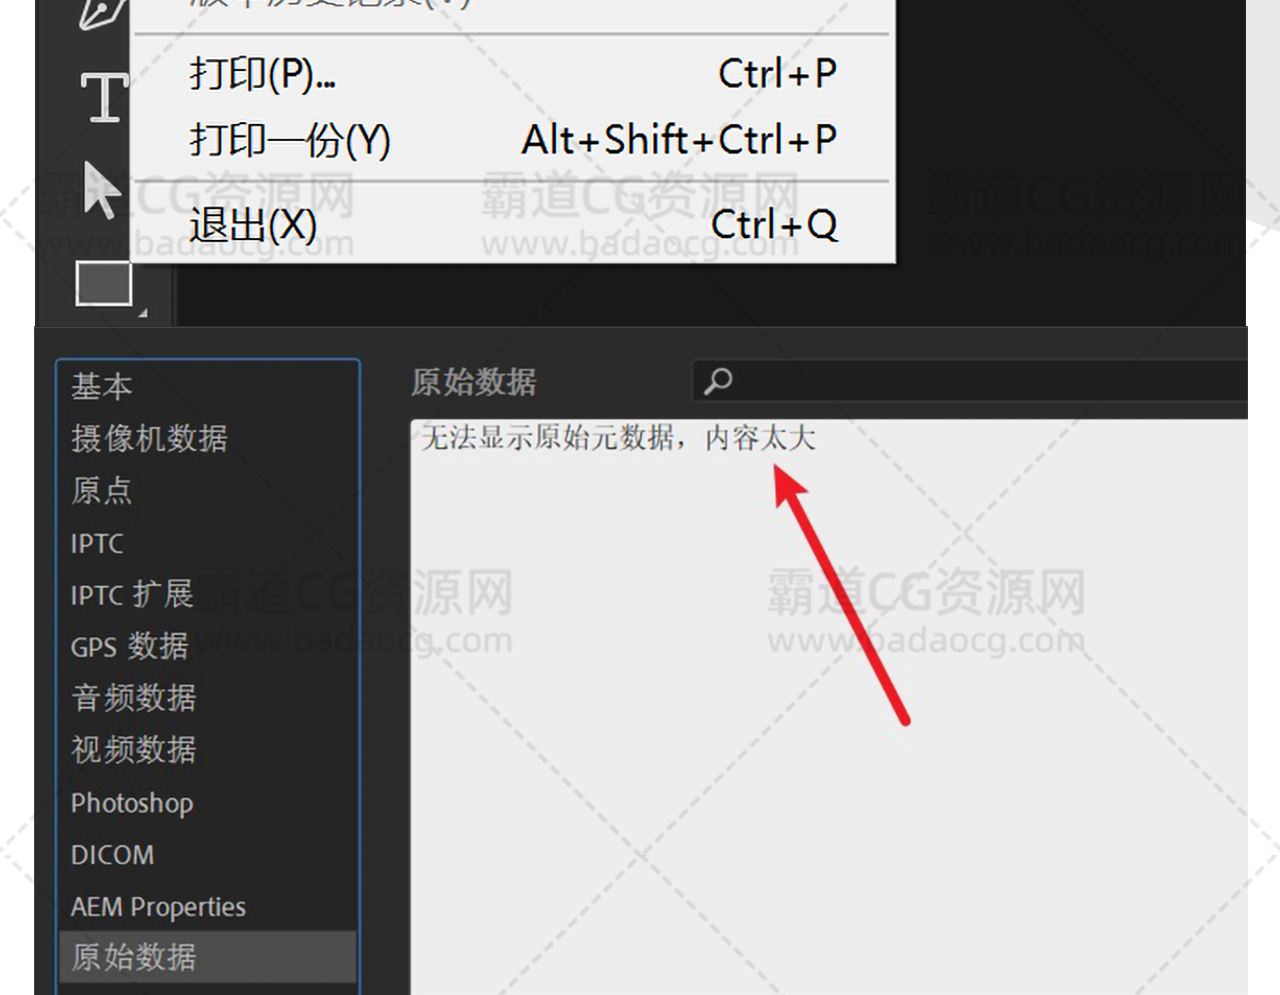Select the Type tool

pos(104,97)
